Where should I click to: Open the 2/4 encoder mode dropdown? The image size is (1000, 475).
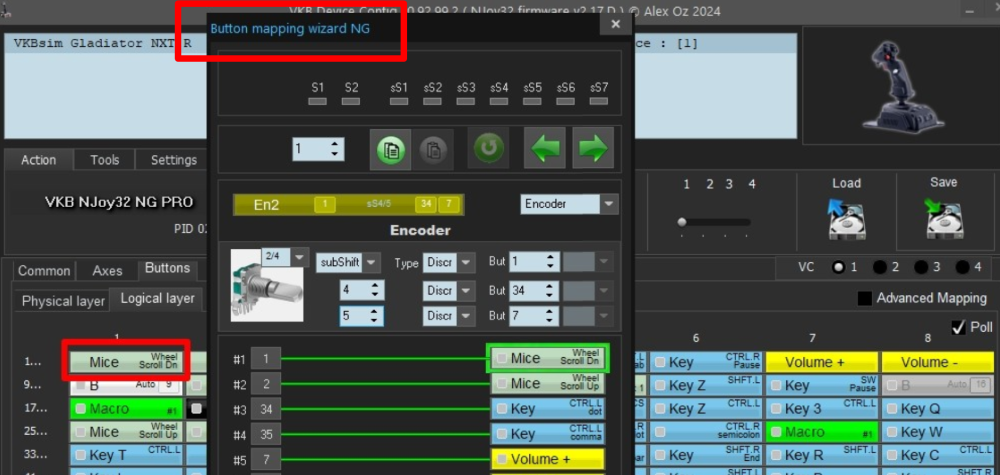300,256
